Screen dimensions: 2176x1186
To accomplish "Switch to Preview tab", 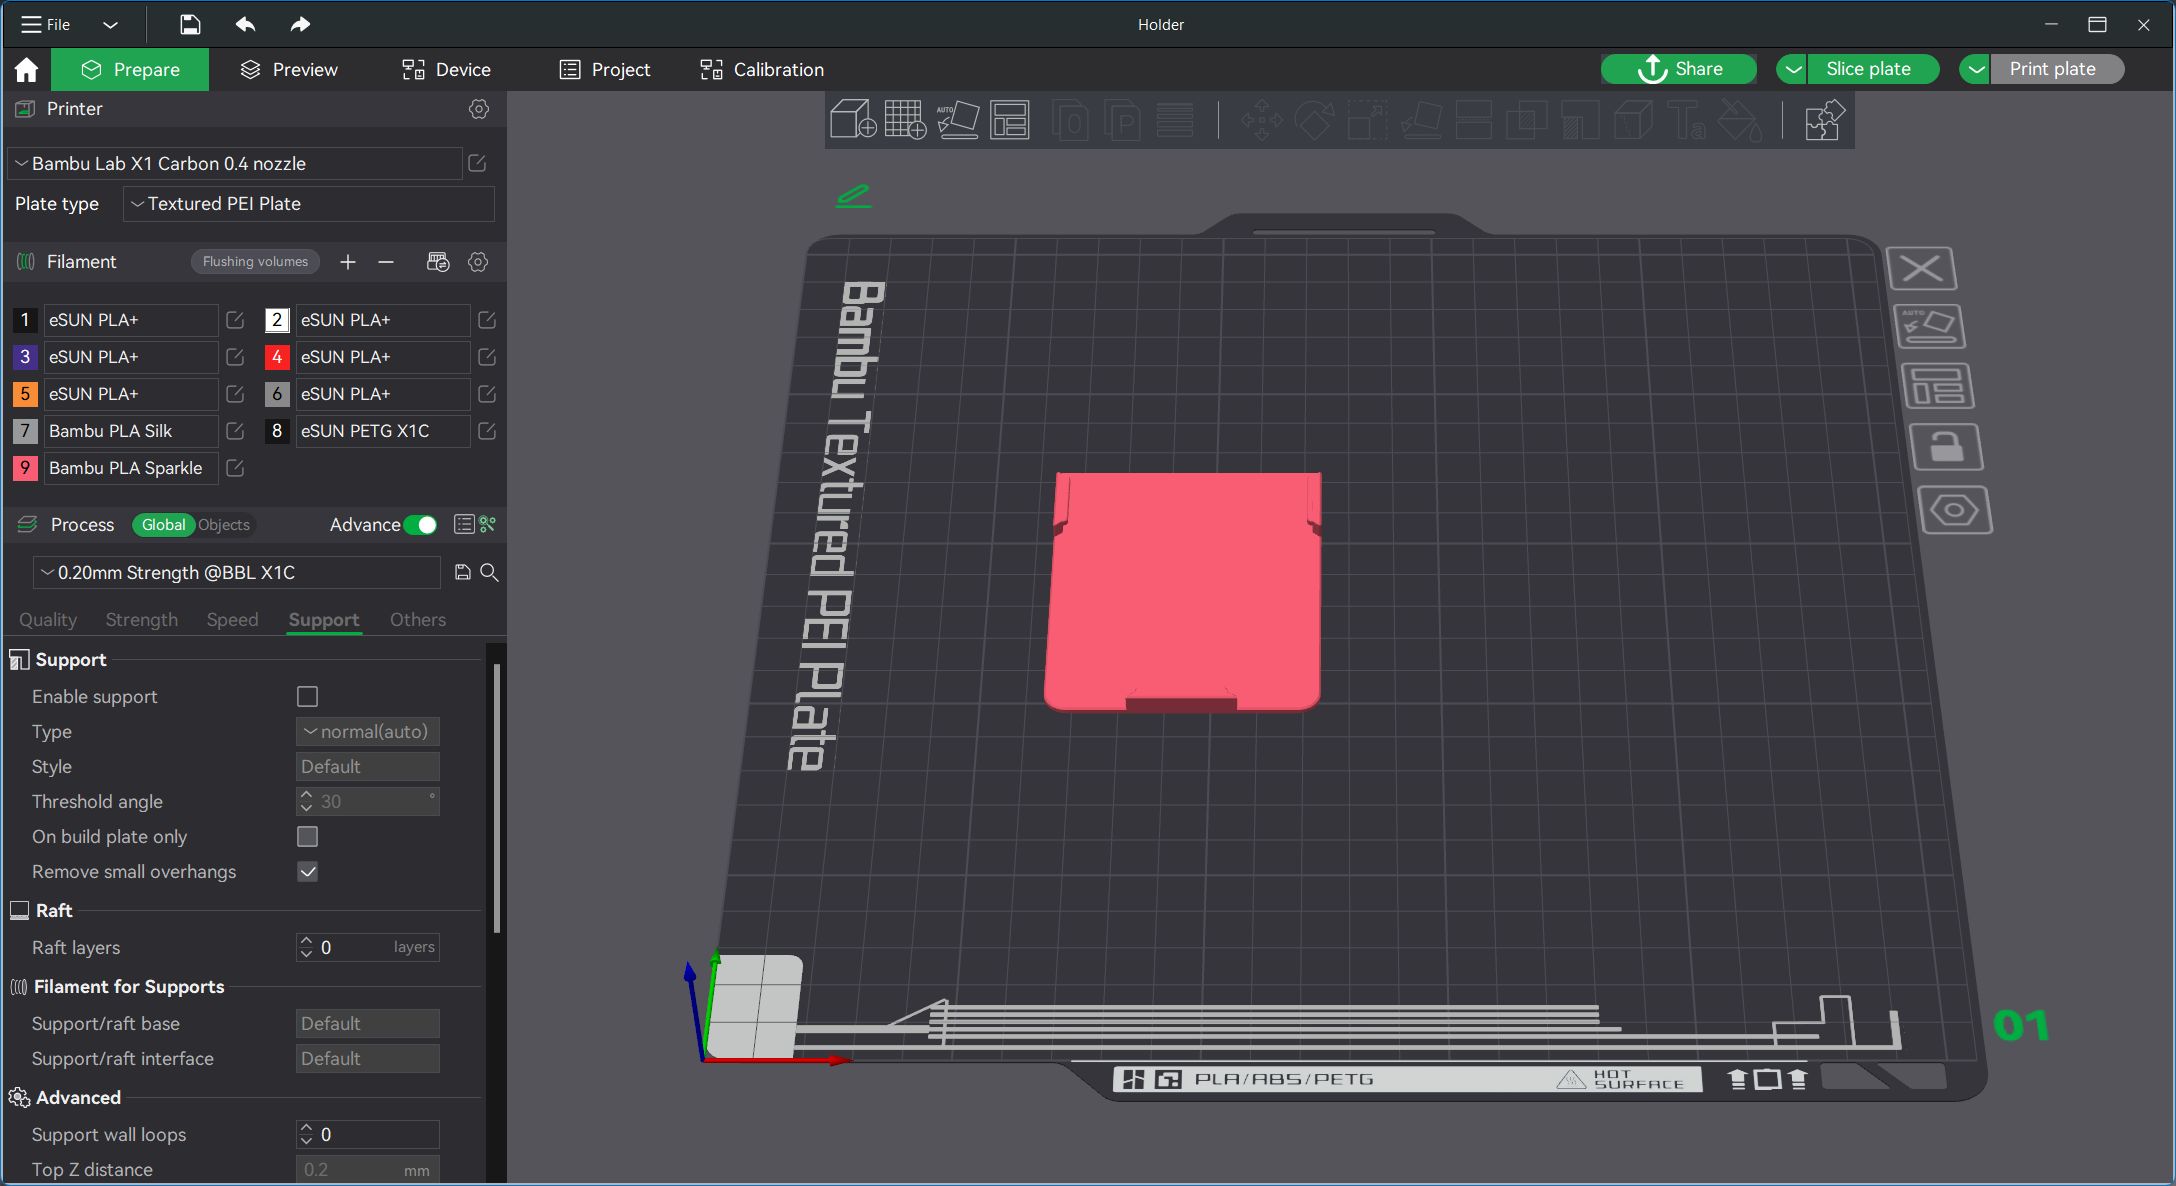I will 289,70.
